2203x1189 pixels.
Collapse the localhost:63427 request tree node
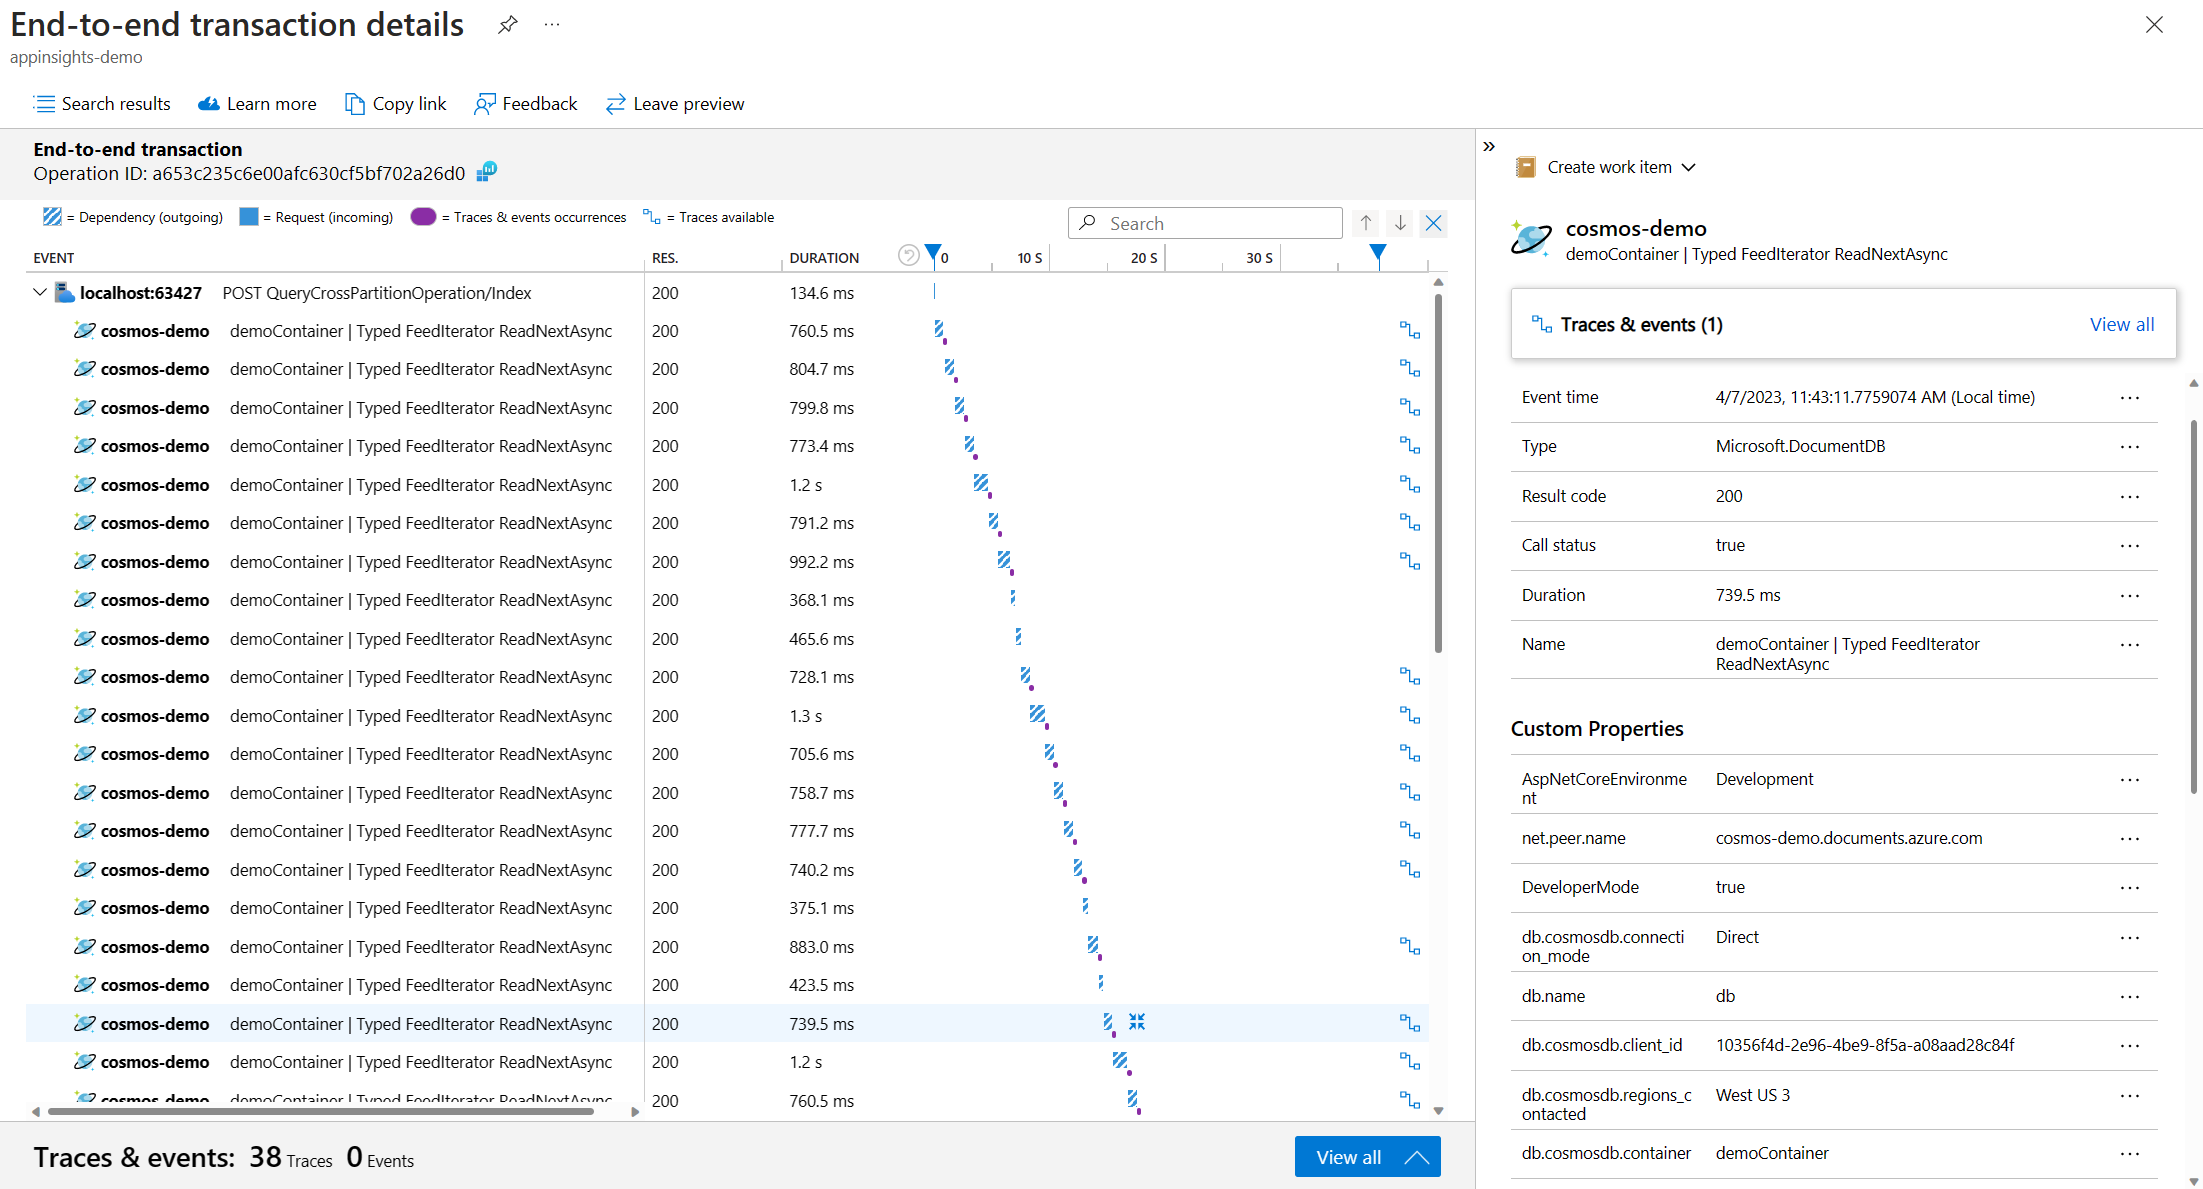pos(40,293)
